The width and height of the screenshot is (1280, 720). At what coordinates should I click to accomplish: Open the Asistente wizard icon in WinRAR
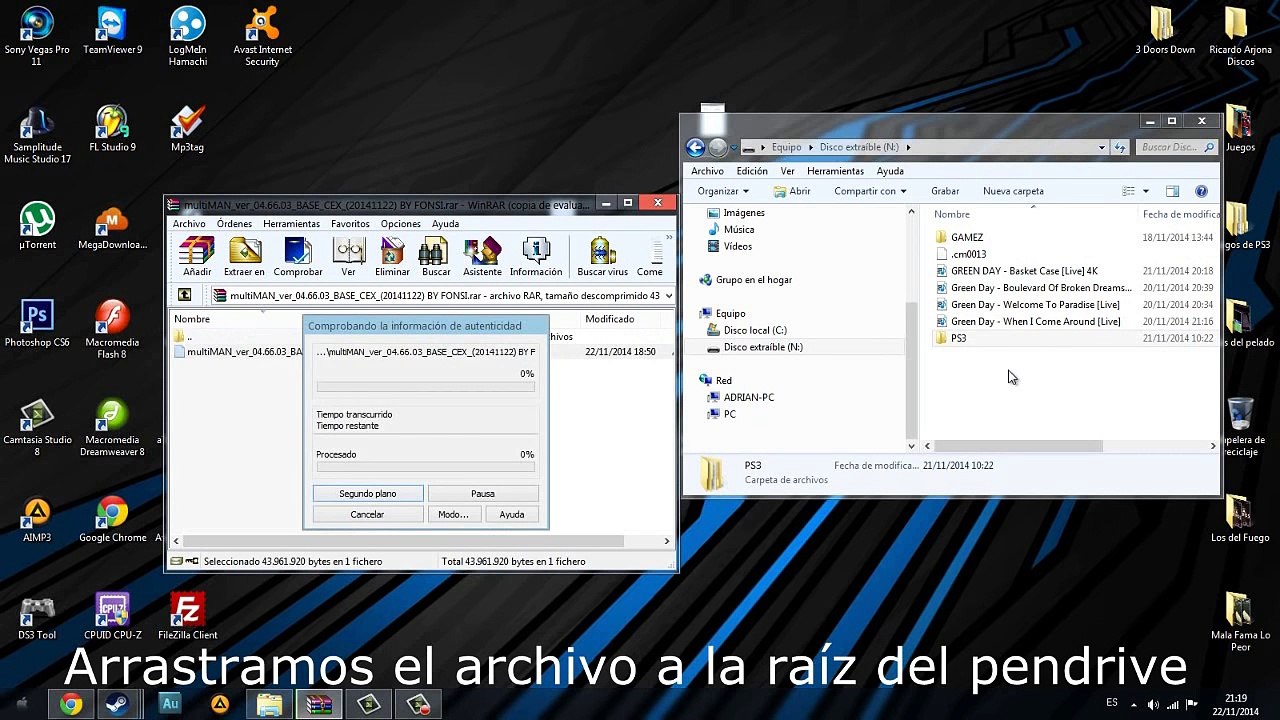482,257
